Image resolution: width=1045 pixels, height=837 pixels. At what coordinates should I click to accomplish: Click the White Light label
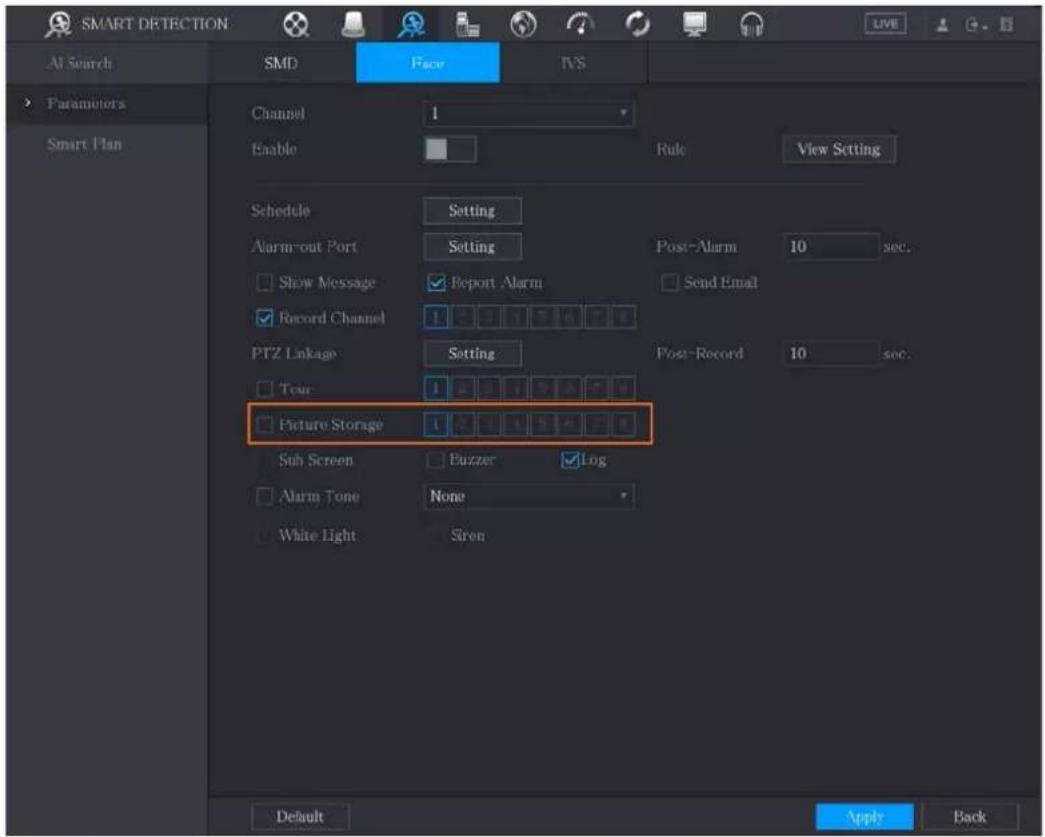317,535
